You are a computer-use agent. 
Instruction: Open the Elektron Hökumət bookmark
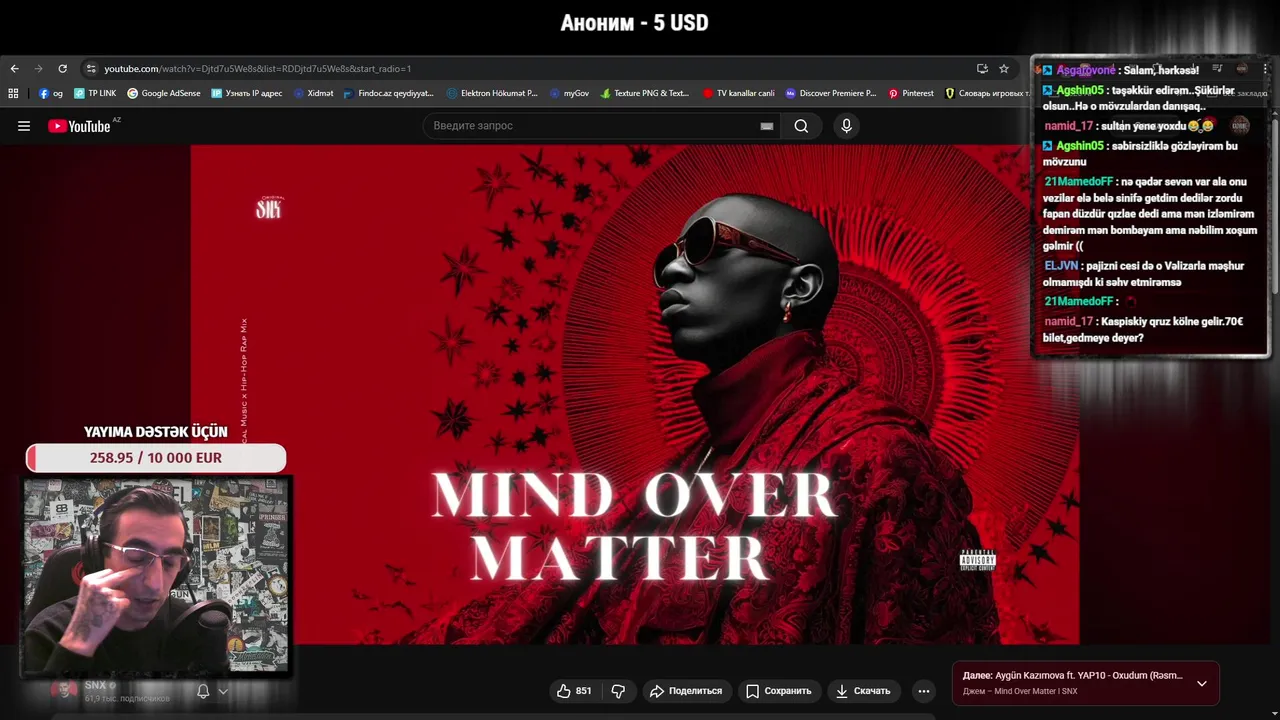493,93
